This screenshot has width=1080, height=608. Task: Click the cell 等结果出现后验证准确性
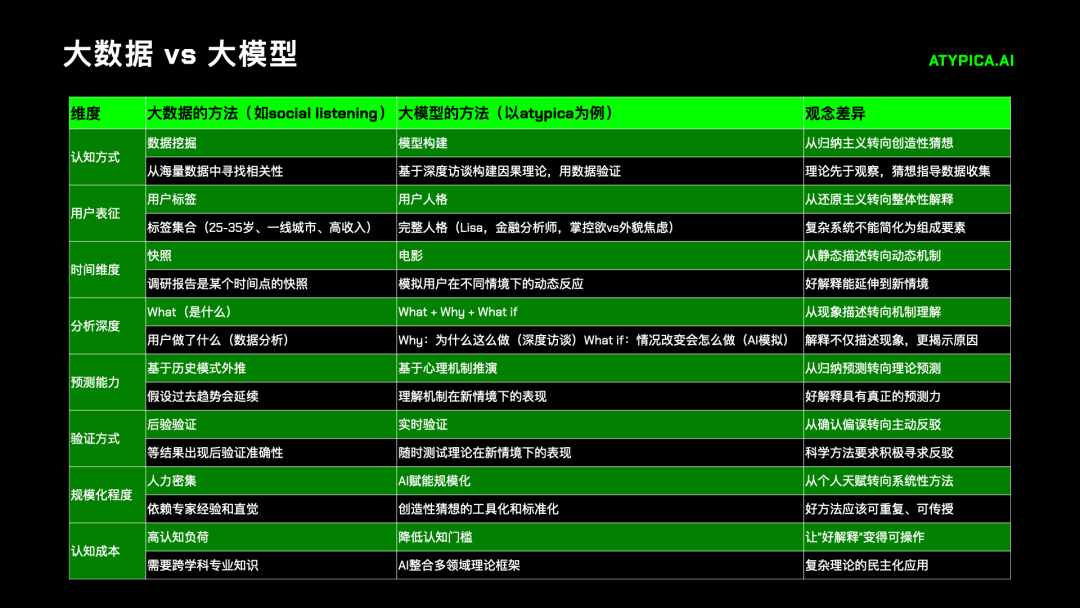click(x=271, y=452)
